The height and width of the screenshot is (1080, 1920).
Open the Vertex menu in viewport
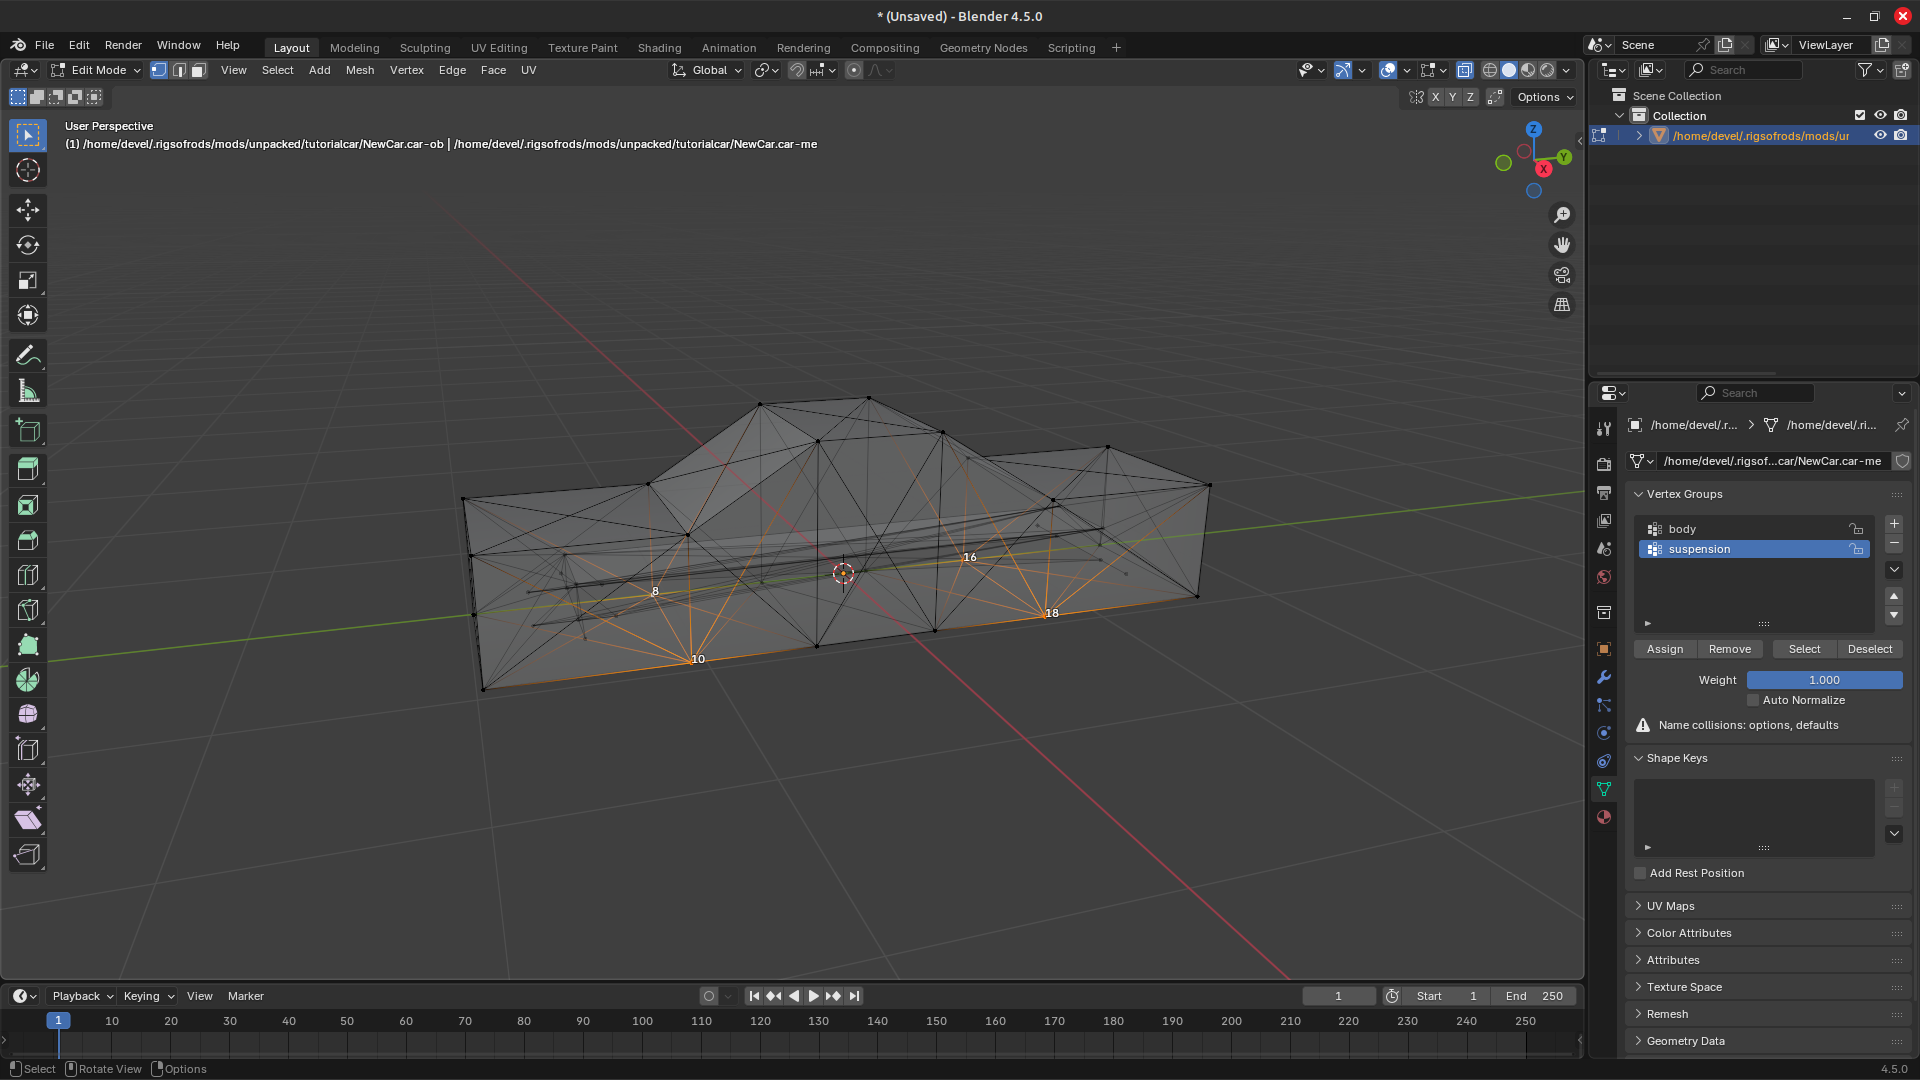point(407,70)
